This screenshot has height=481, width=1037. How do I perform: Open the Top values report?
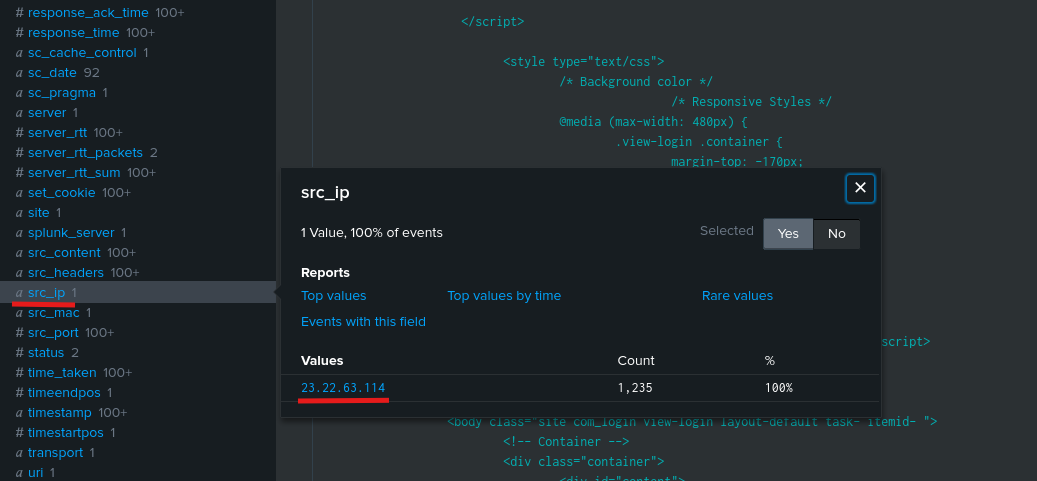333,296
